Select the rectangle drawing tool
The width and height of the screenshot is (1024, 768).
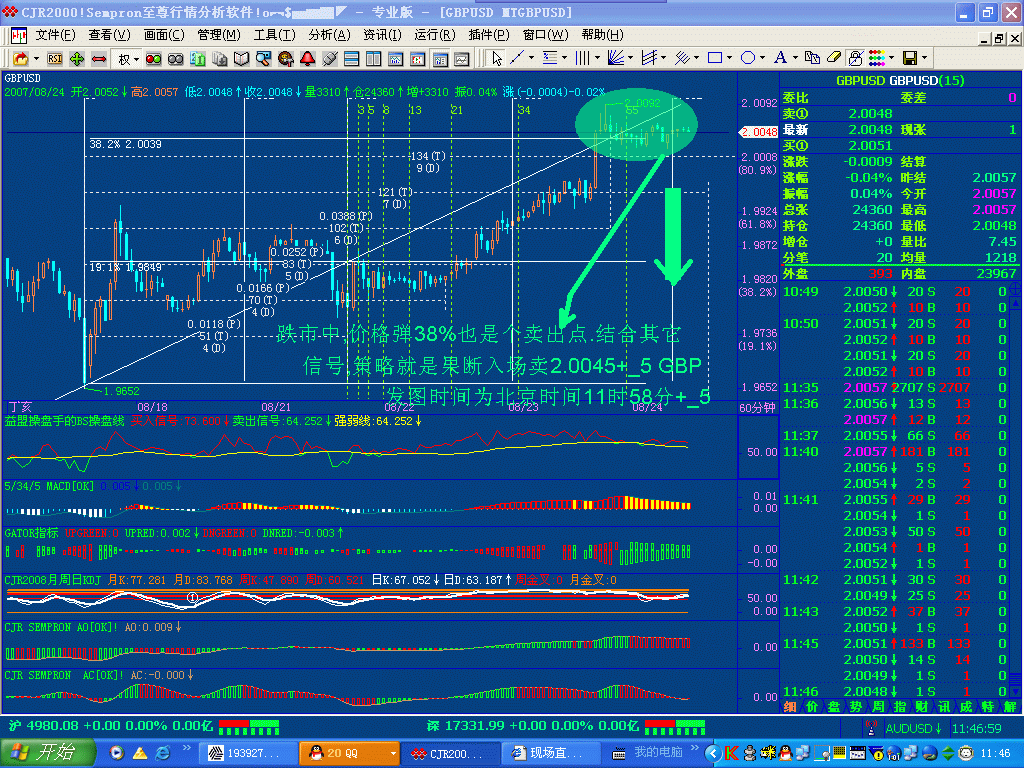[715, 58]
